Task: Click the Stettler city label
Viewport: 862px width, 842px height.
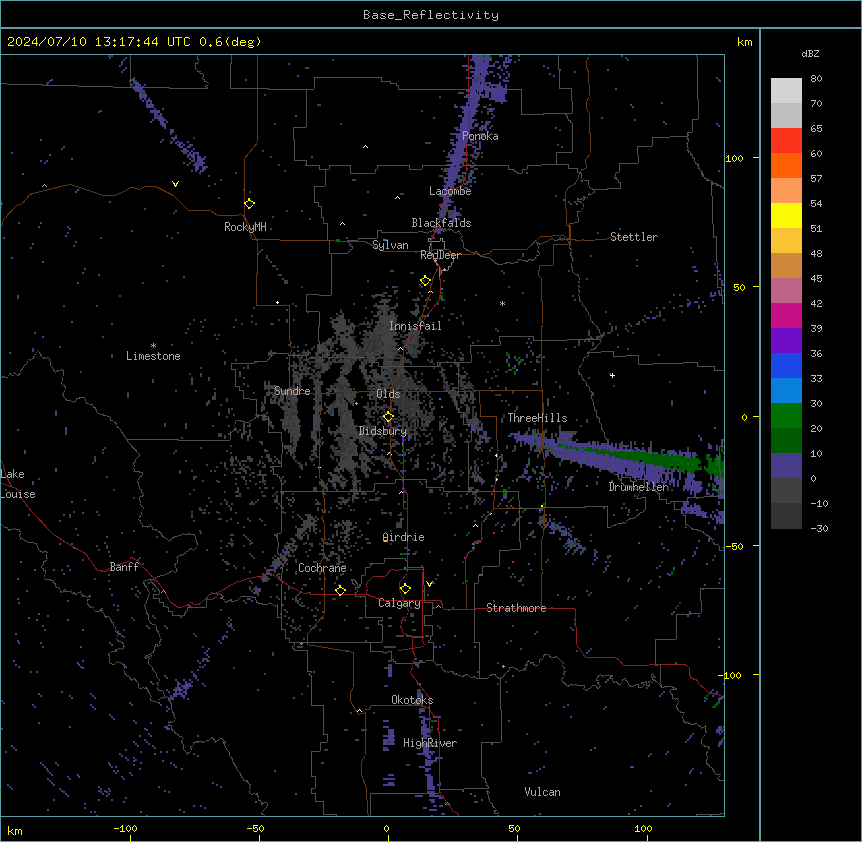Action: [634, 237]
